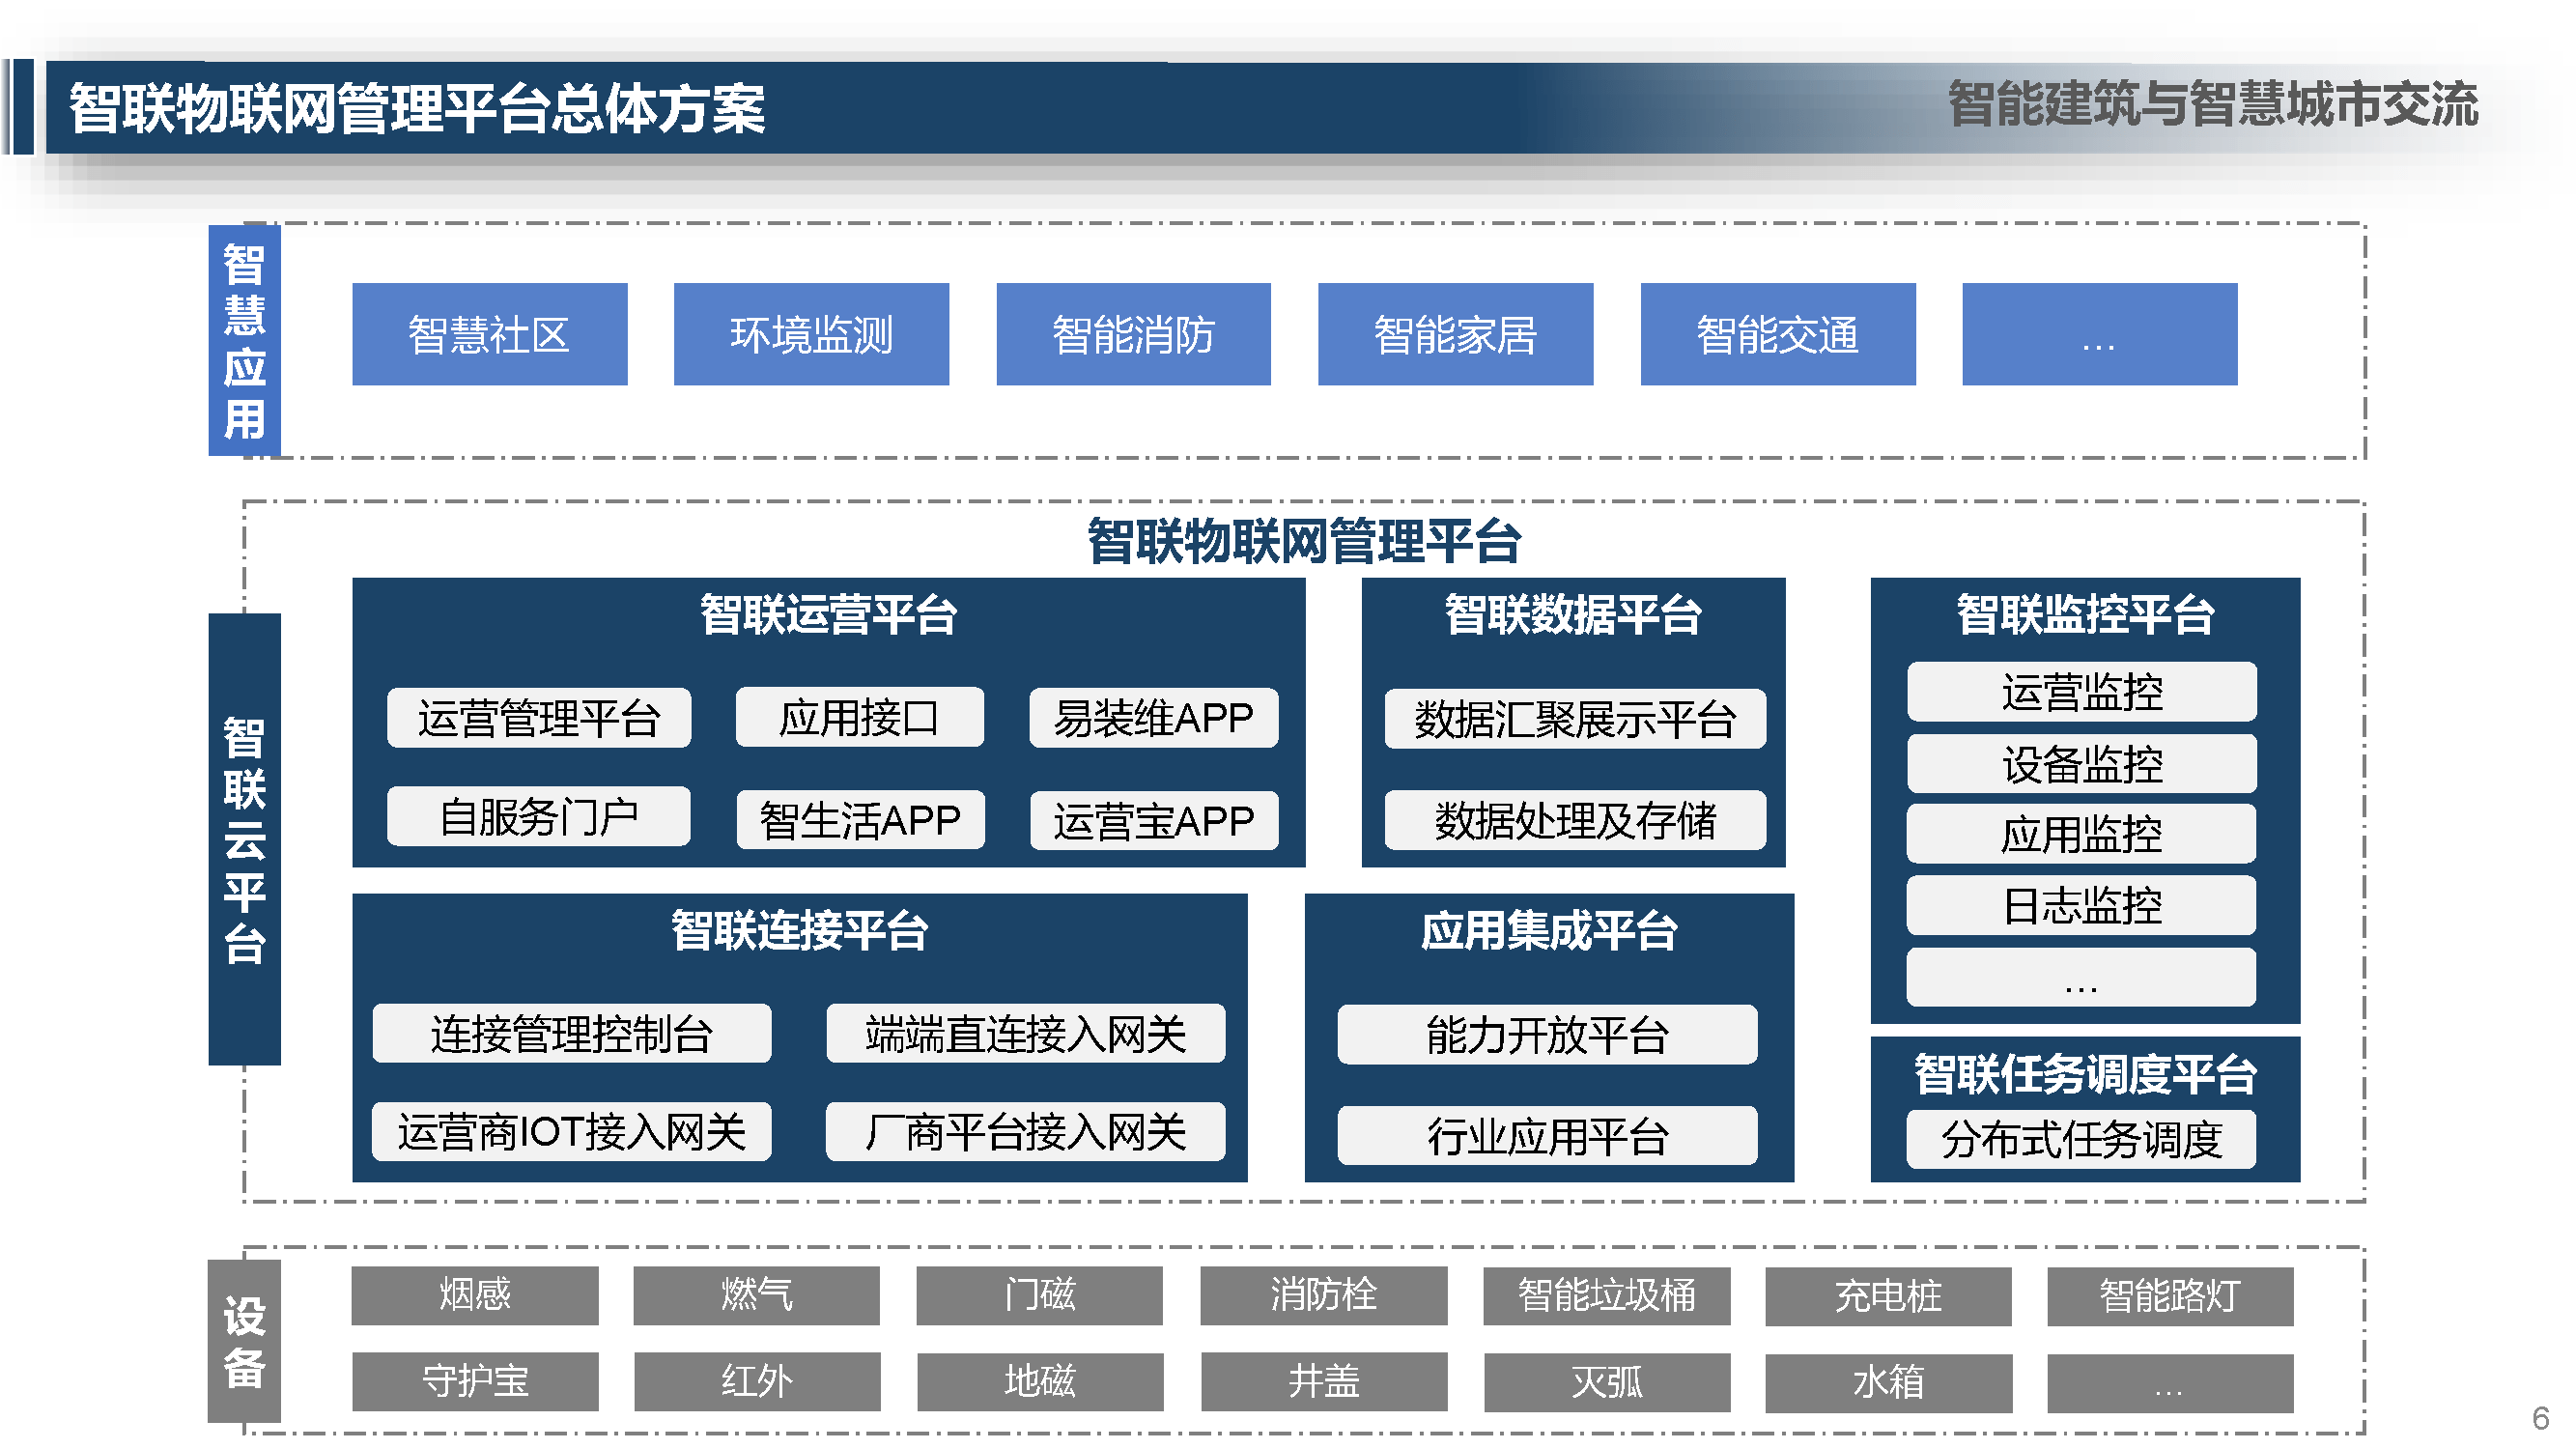The width and height of the screenshot is (2576, 1449).
Task: Click the 数据处理及存储 box
Action: click(1575, 820)
